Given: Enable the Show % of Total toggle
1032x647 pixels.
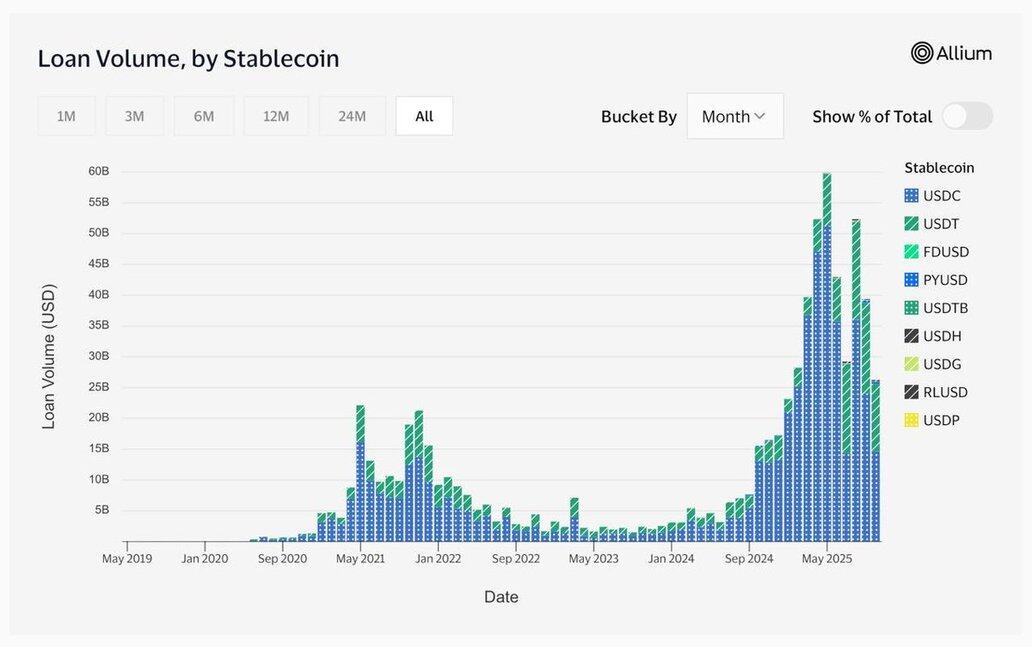Looking at the screenshot, I should [967, 116].
